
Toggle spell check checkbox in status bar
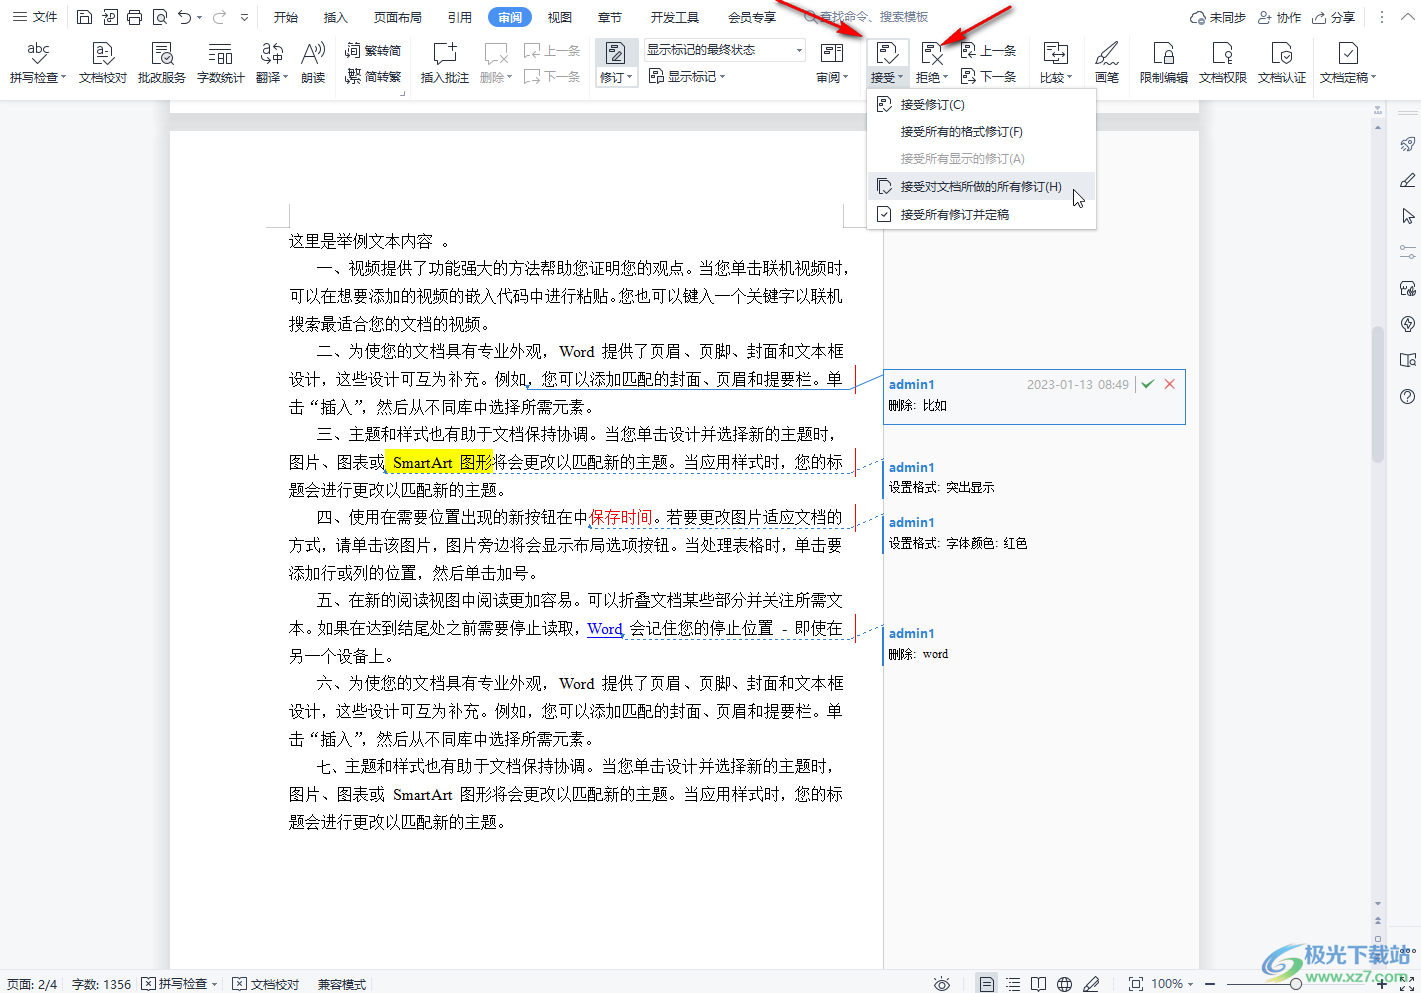pos(148,984)
